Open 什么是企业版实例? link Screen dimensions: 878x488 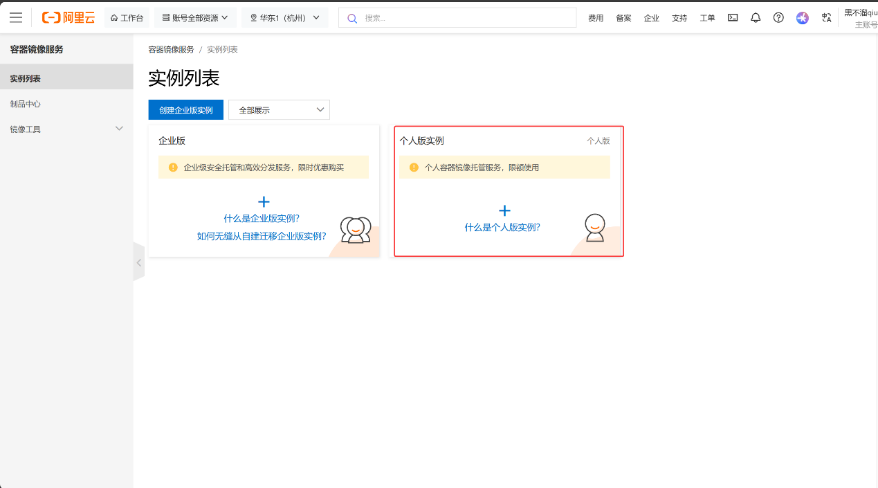[261, 218]
